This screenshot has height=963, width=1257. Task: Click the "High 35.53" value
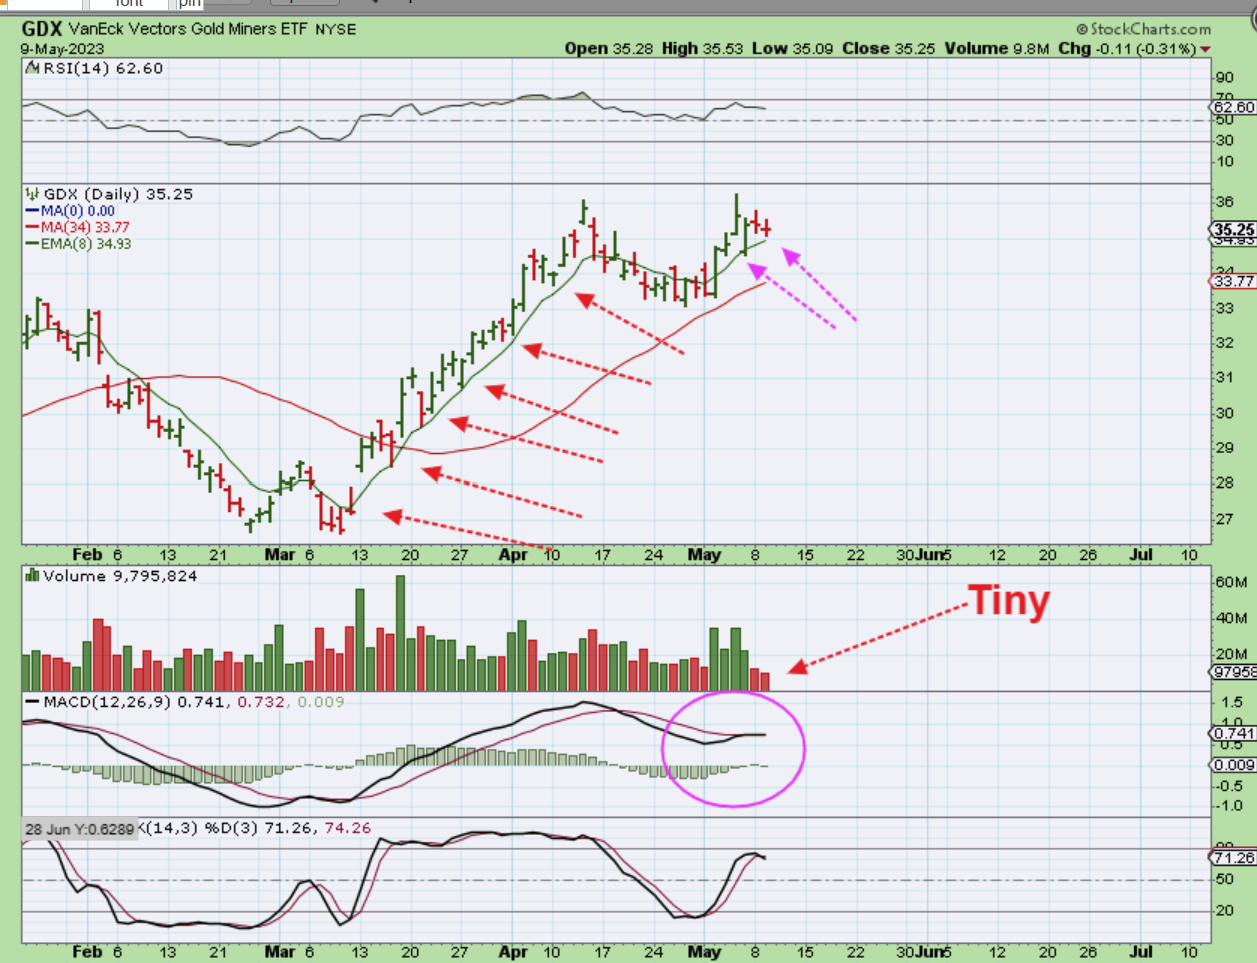pos(702,48)
